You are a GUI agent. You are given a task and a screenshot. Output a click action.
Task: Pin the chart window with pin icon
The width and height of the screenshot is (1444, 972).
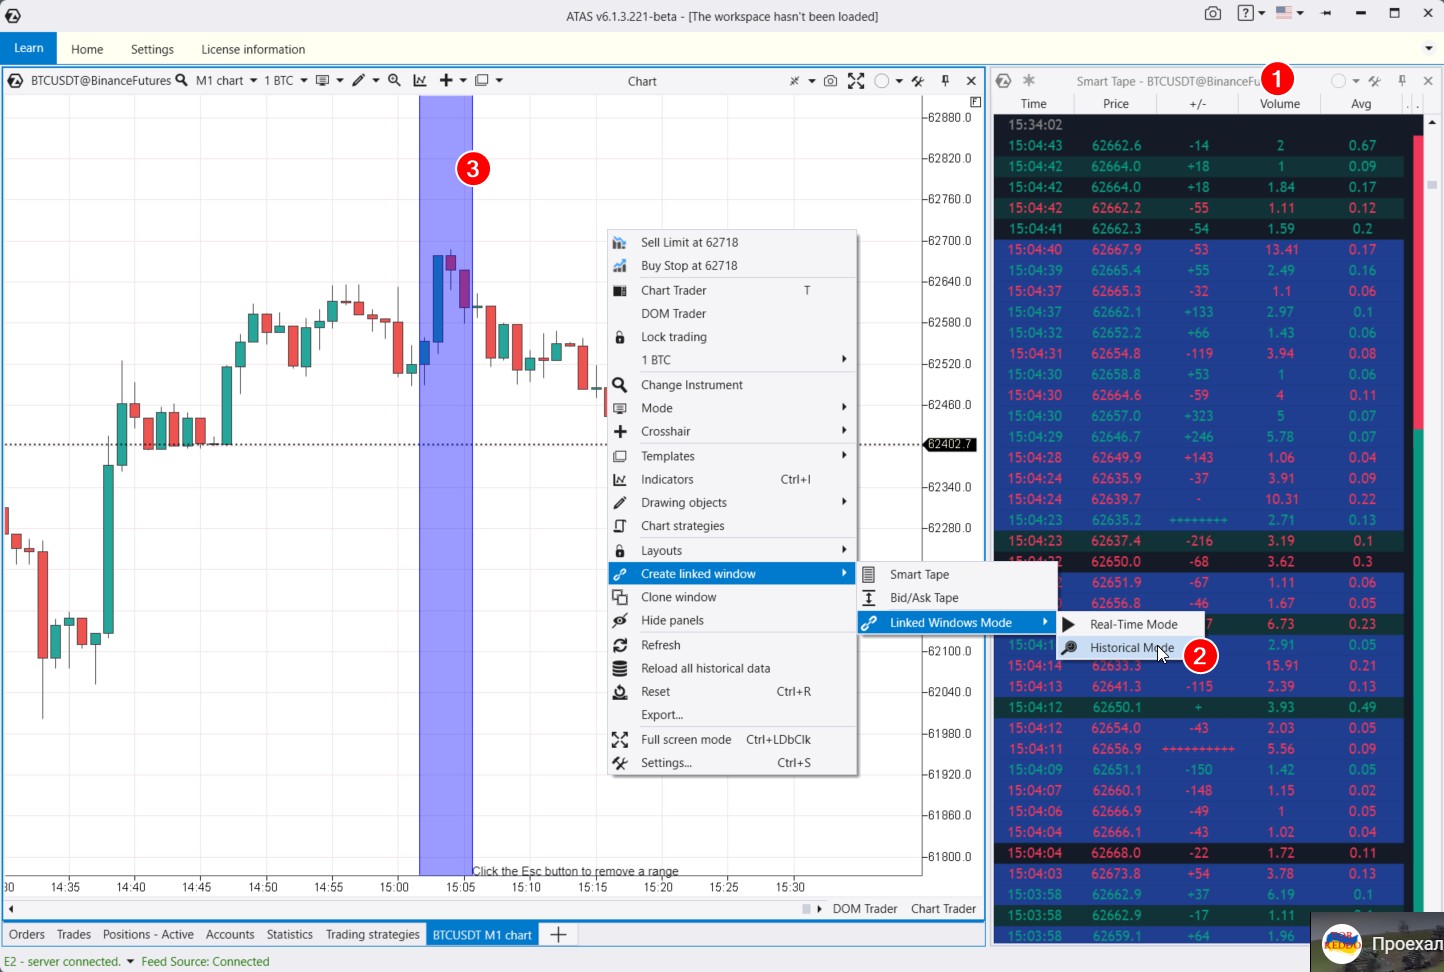point(945,81)
